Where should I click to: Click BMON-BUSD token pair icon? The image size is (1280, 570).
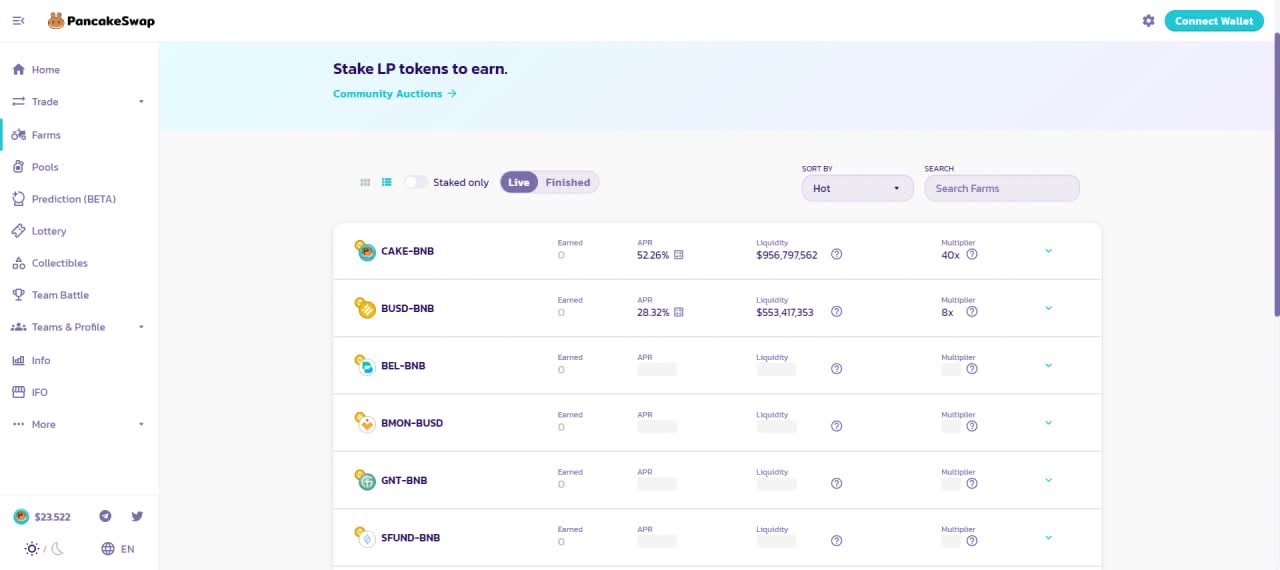[365, 422]
